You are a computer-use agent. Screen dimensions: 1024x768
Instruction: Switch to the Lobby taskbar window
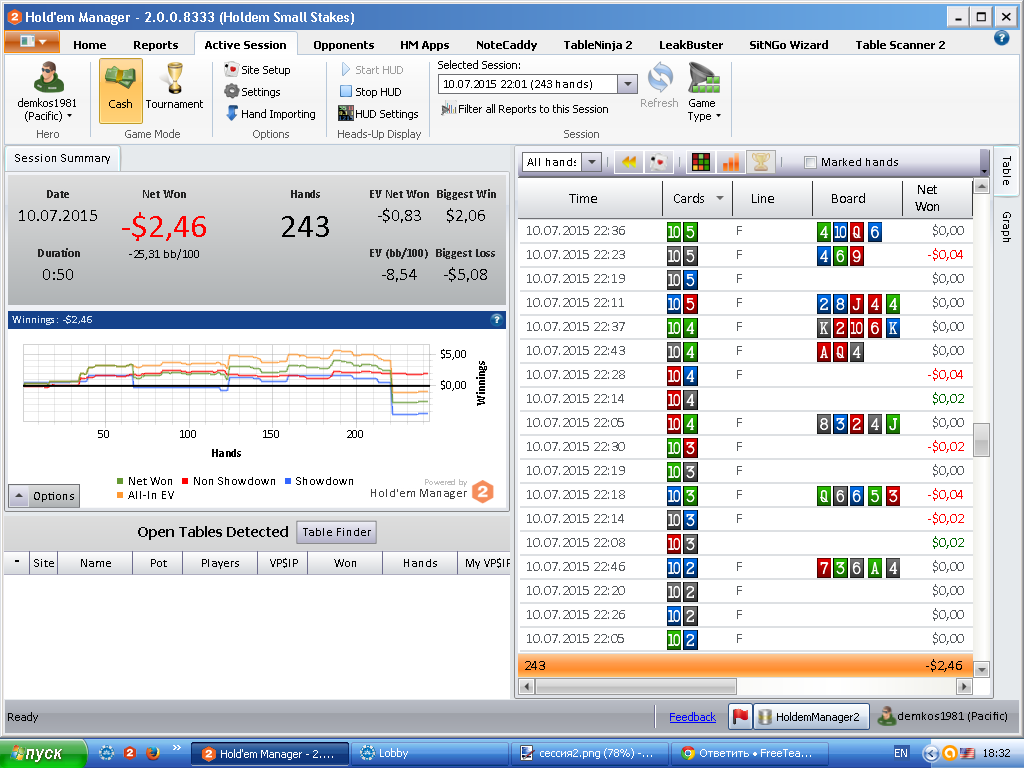[430, 753]
